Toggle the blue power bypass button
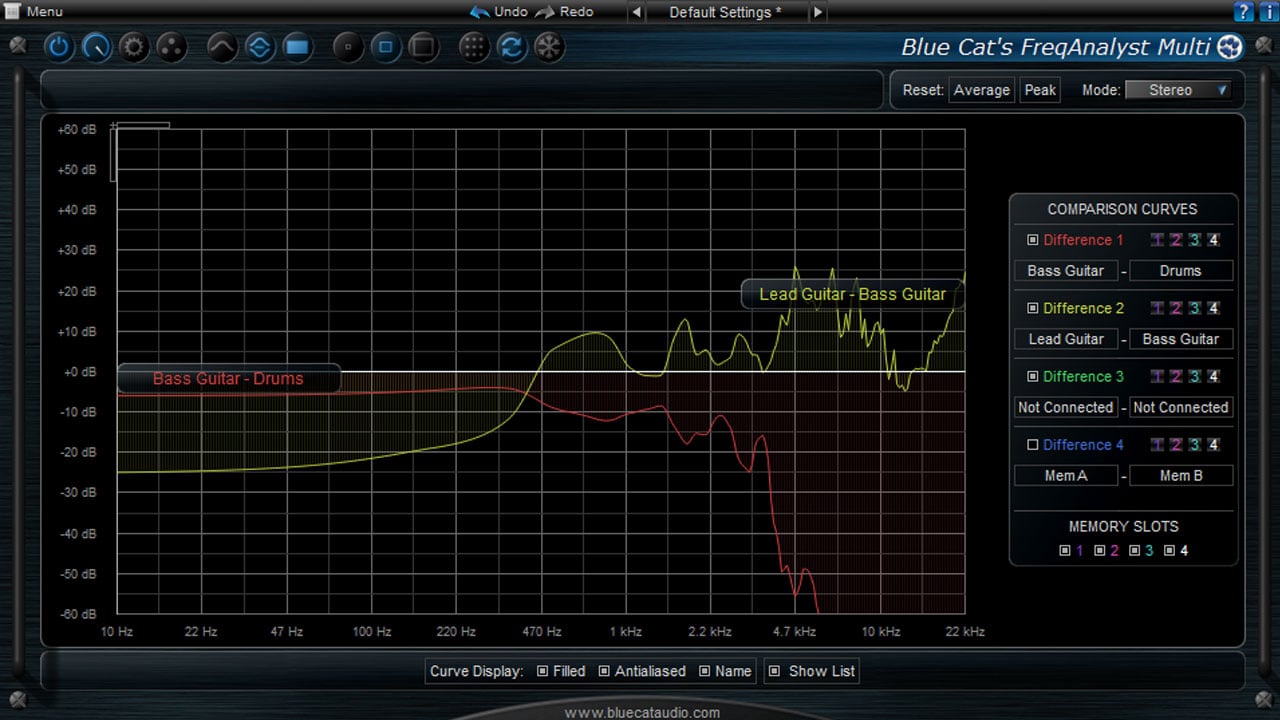The image size is (1280, 720). click(59, 47)
